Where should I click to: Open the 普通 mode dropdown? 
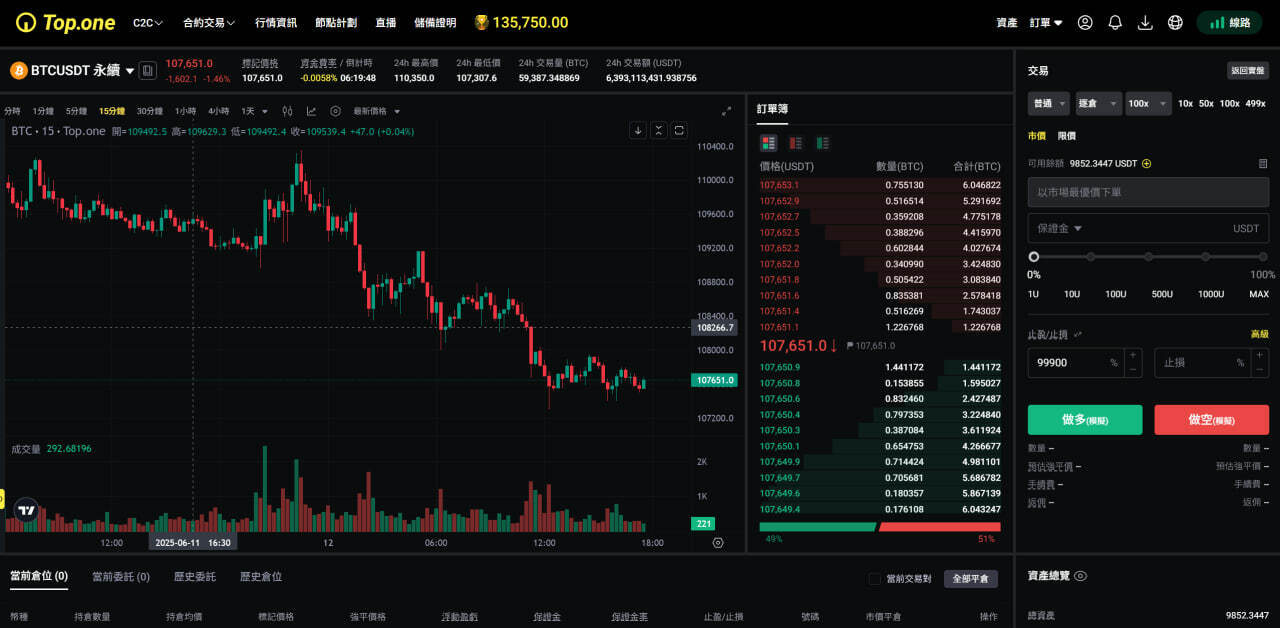click(1049, 103)
